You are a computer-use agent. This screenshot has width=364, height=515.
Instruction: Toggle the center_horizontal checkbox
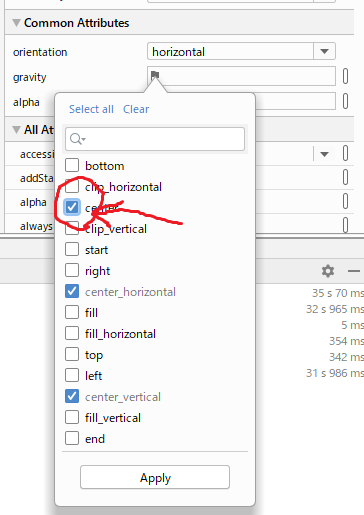click(72, 291)
